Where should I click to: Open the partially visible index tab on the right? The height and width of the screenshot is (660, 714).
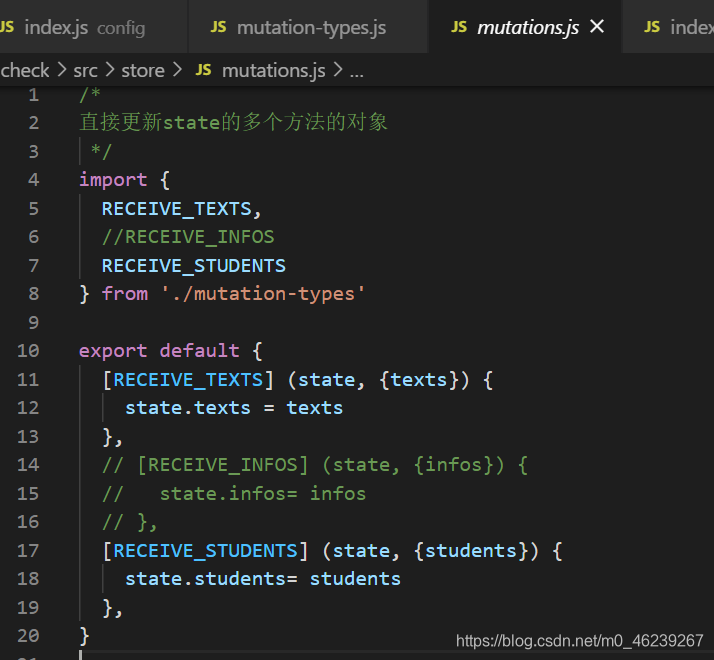coord(668,27)
